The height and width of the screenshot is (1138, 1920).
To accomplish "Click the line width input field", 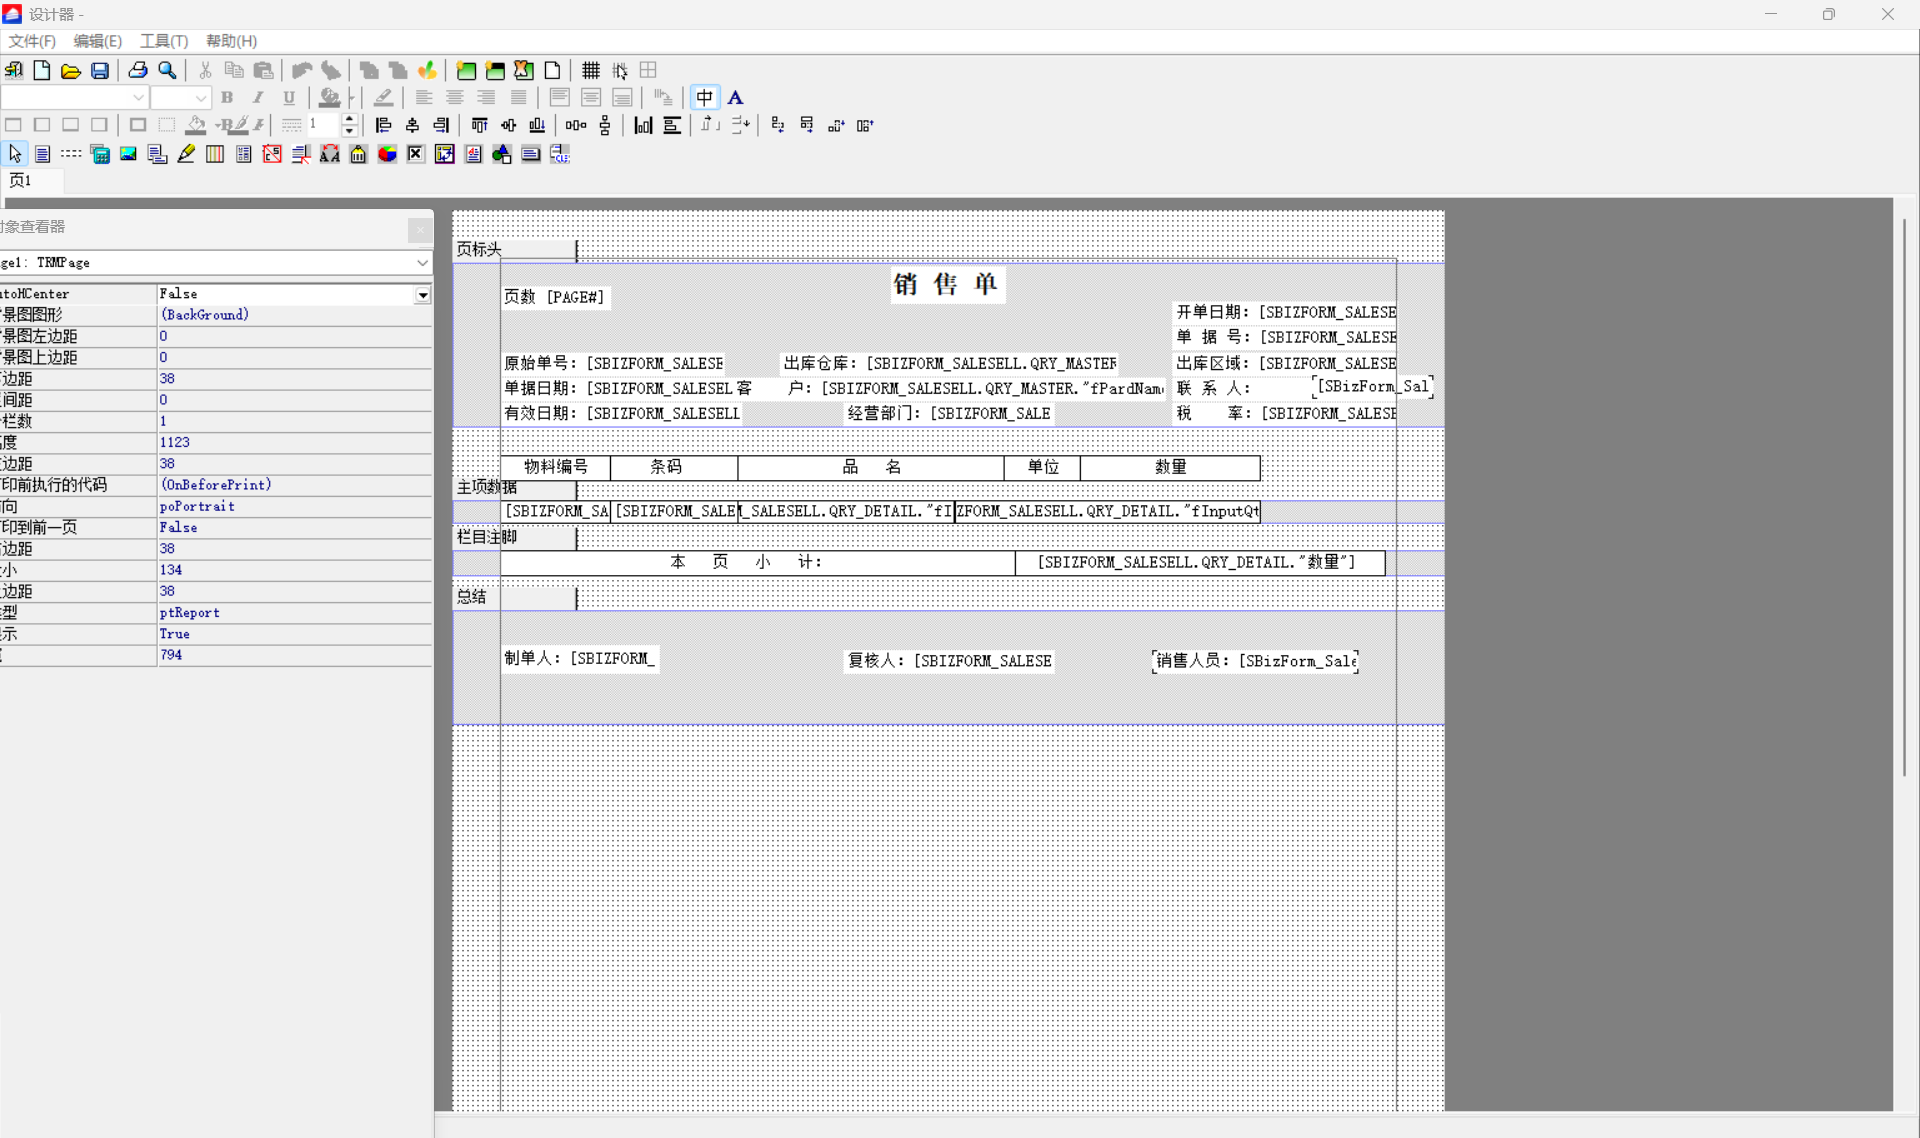I will 323,125.
